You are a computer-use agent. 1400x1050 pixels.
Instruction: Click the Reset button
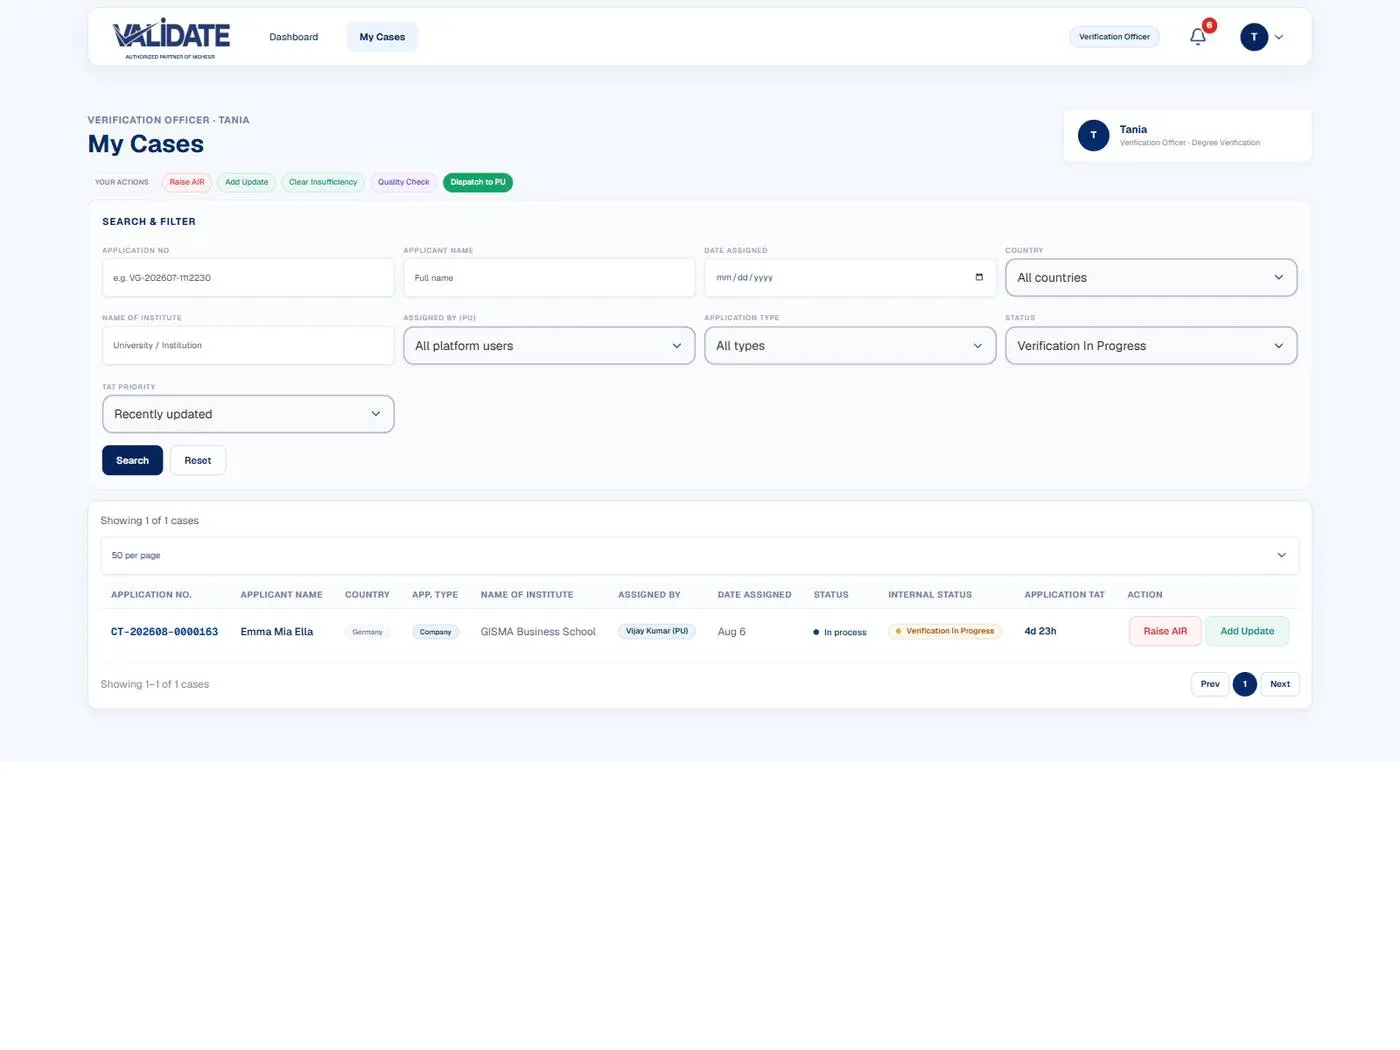[x=198, y=460]
